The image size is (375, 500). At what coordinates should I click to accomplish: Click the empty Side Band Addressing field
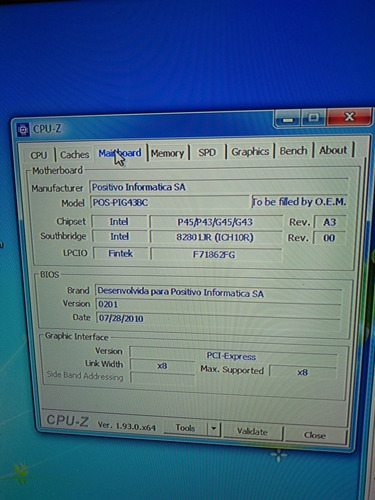[163, 378]
